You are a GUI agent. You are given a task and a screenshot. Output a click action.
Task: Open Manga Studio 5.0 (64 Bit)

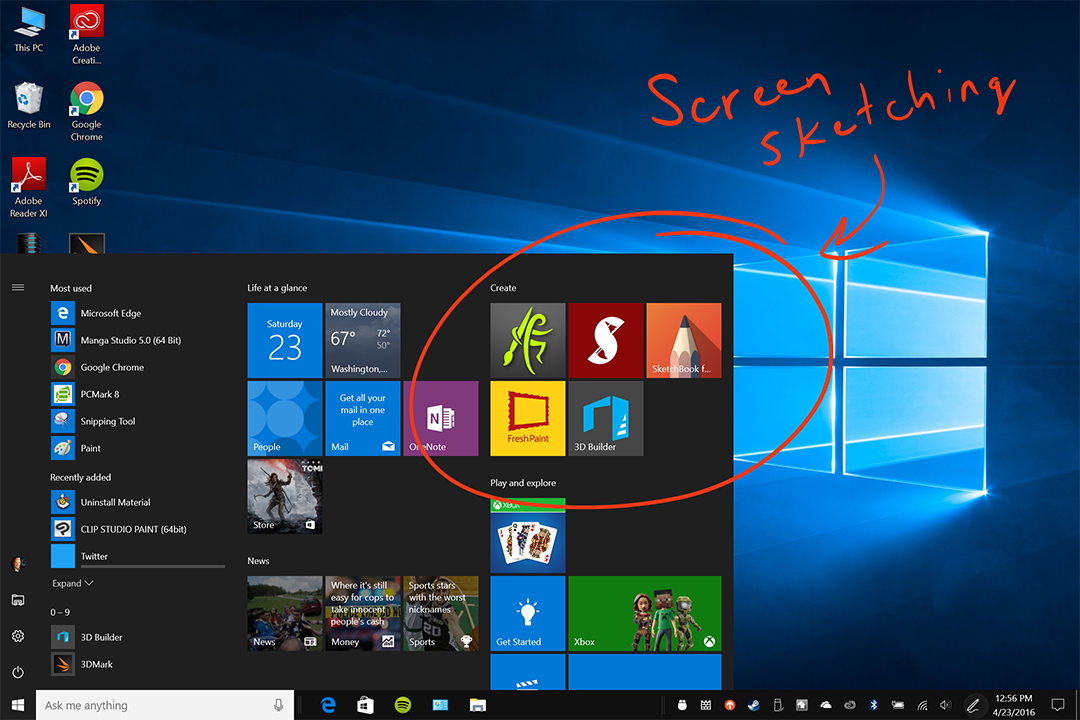(138, 340)
